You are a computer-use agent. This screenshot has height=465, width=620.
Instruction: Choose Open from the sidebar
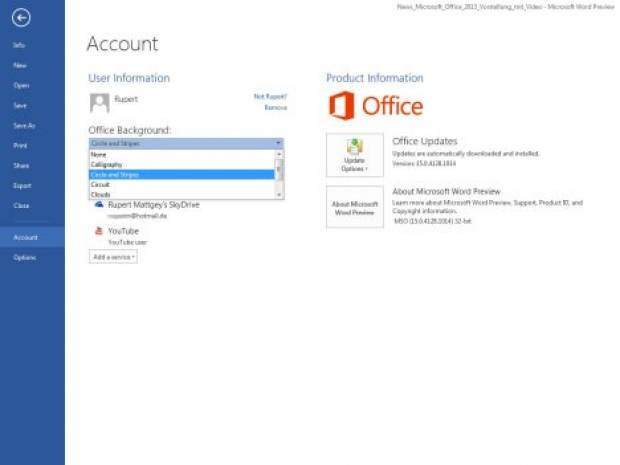[21, 85]
